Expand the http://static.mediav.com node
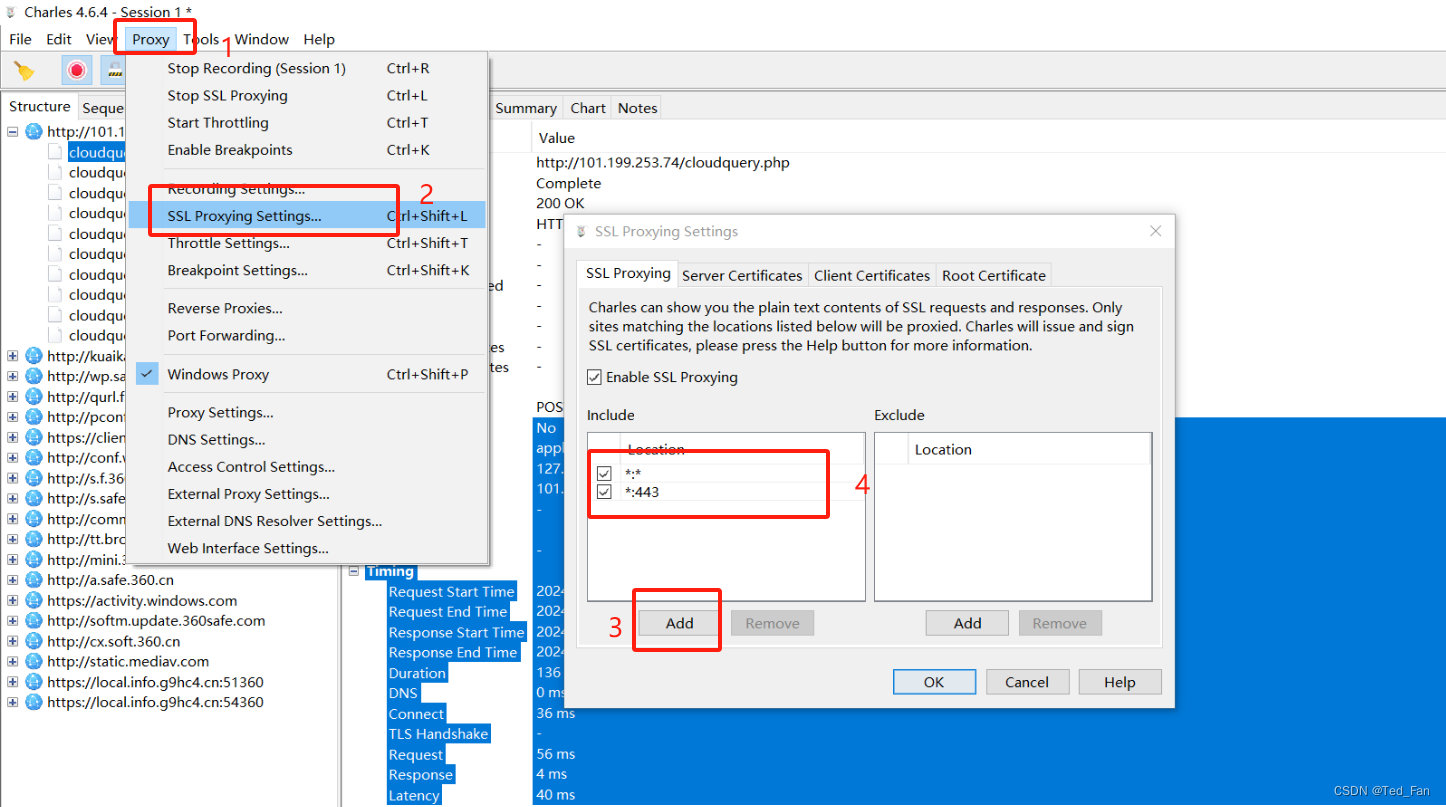Viewport: 1446px width, 807px height. [x=12, y=662]
